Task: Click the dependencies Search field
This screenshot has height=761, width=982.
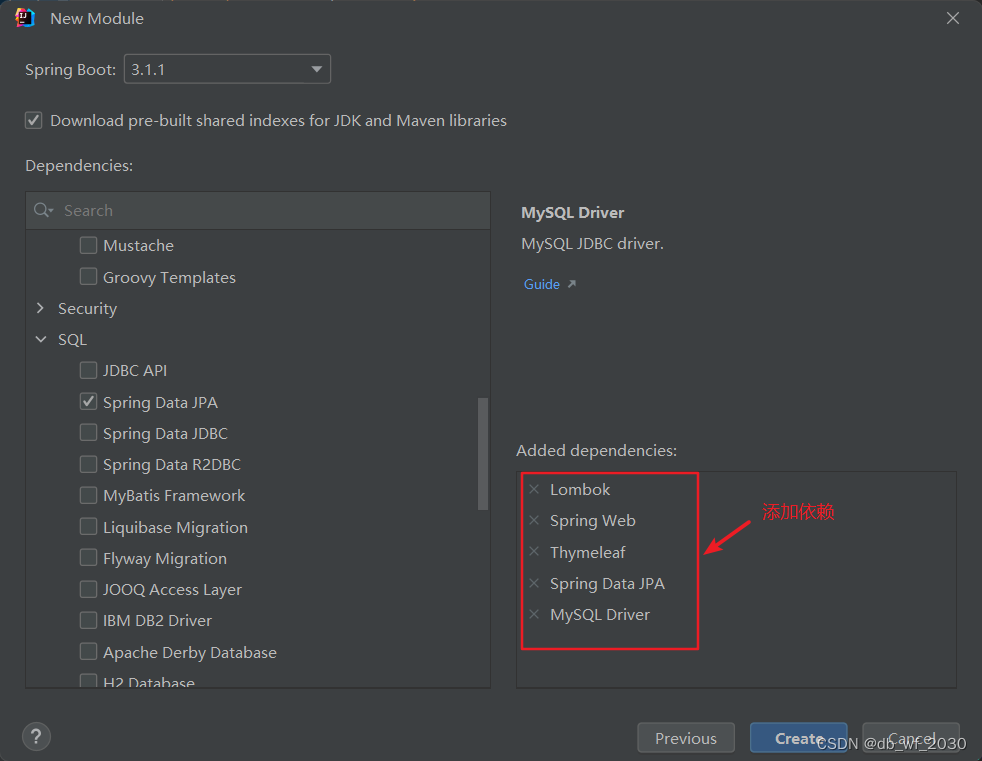Action: 258,210
